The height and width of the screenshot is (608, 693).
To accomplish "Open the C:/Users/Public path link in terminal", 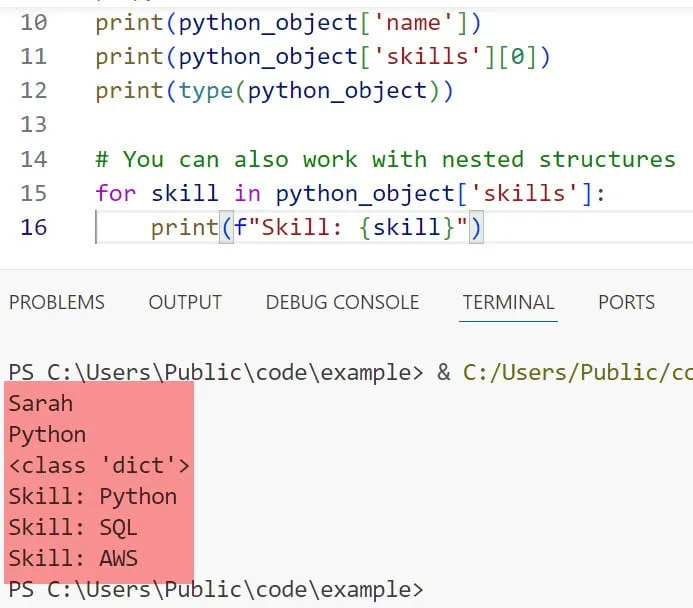I will (x=577, y=373).
